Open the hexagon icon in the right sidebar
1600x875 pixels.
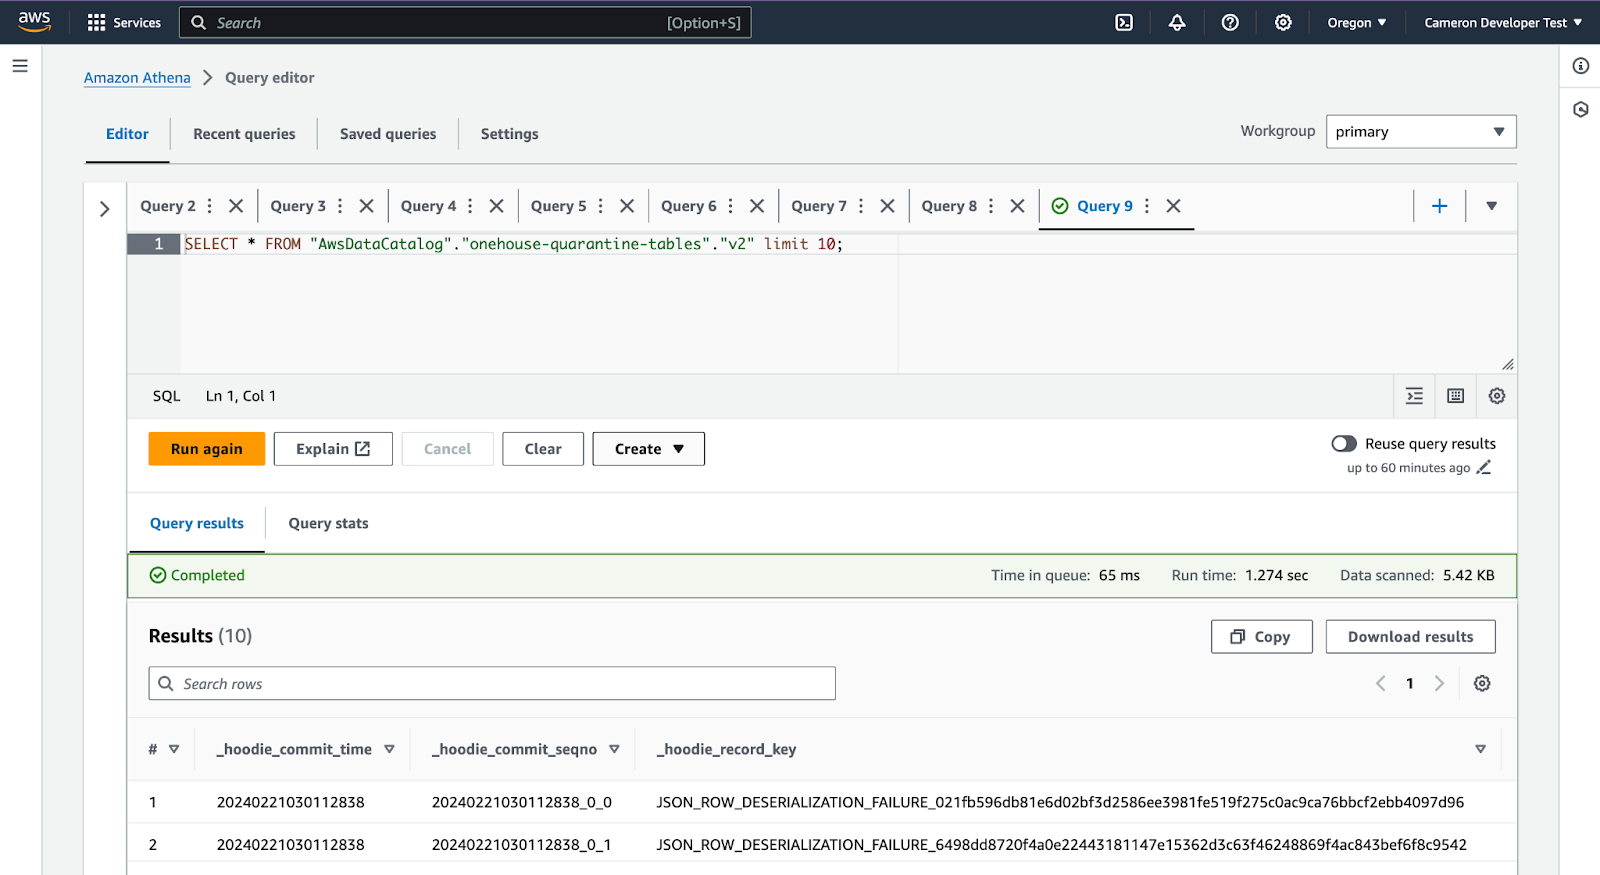pos(1580,109)
